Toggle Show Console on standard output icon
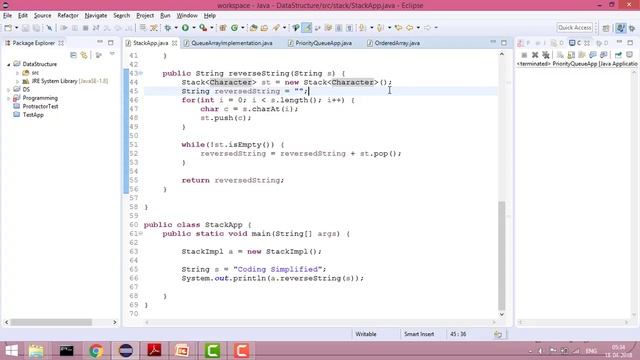The width and height of the screenshot is (640, 360). (x=593, y=55)
